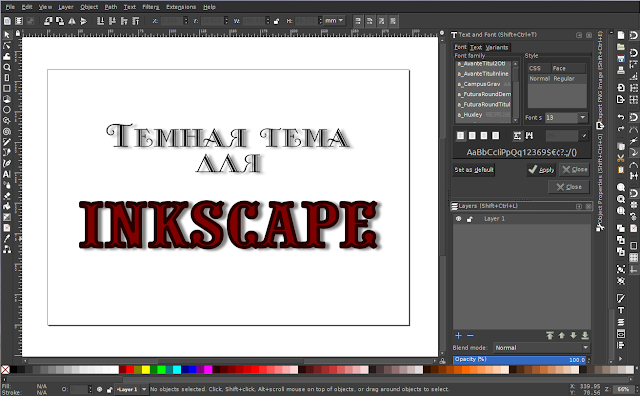The height and width of the screenshot is (396, 640).
Task: Flip selection vertically in top toolbar
Action: [x=83, y=21]
